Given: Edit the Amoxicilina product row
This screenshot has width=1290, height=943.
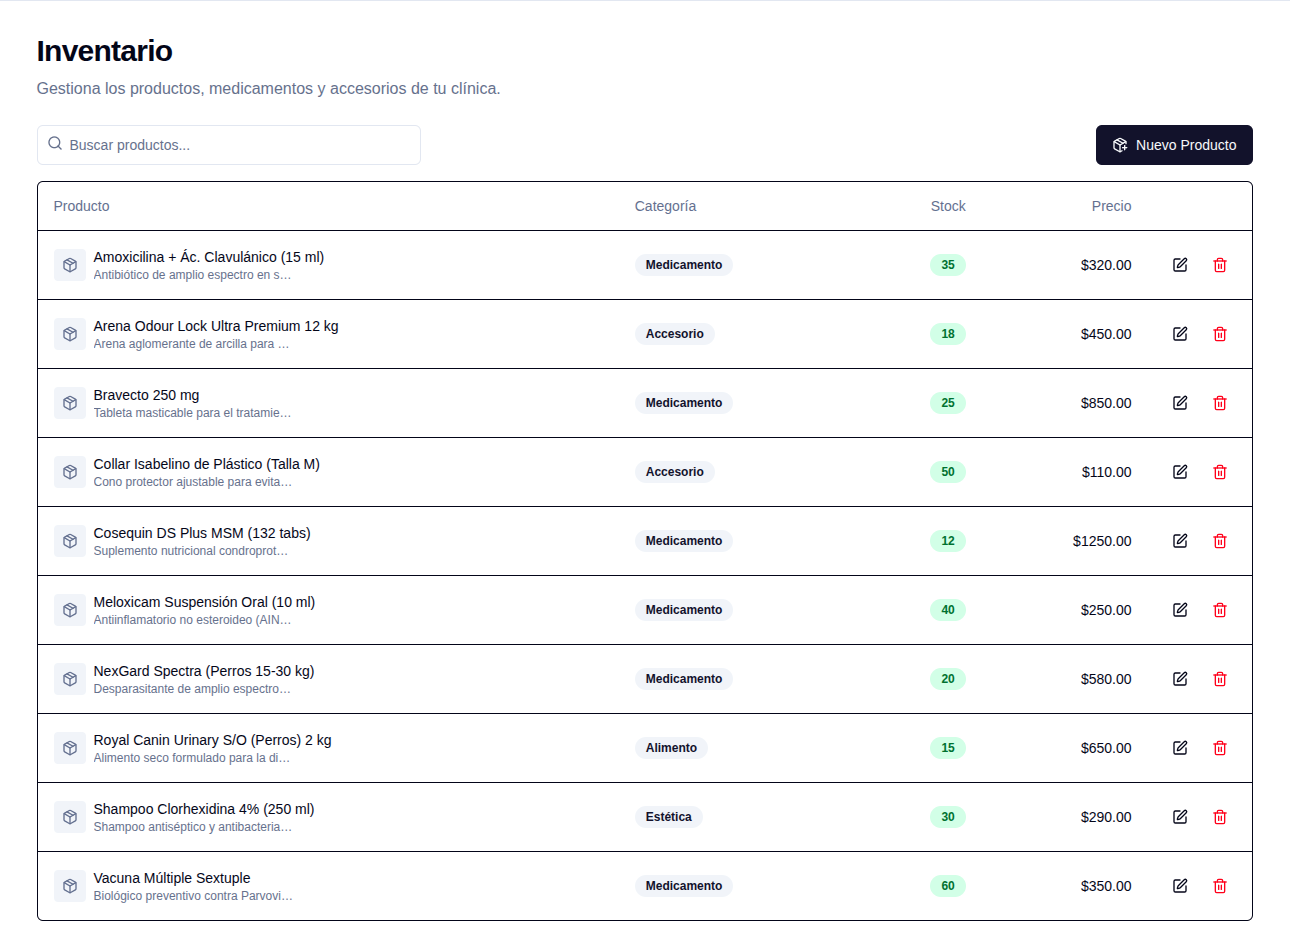Looking at the screenshot, I should tap(1180, 265).
